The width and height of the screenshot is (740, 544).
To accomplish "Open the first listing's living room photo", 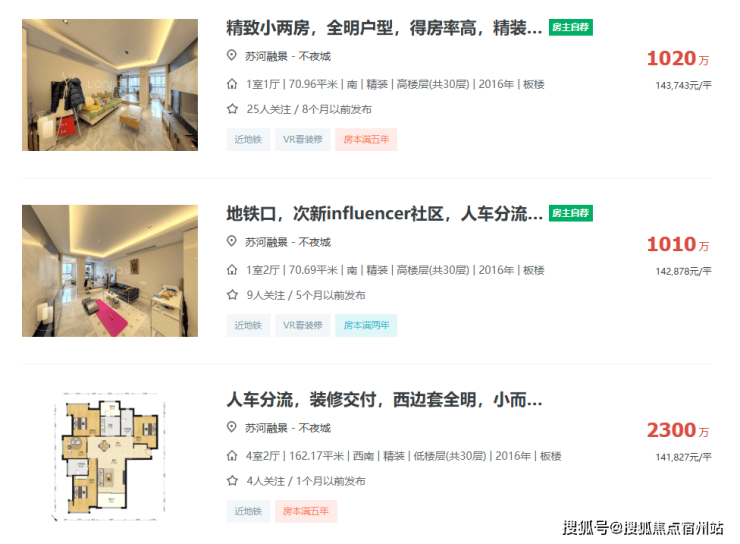I will click(x=110, y=85).
